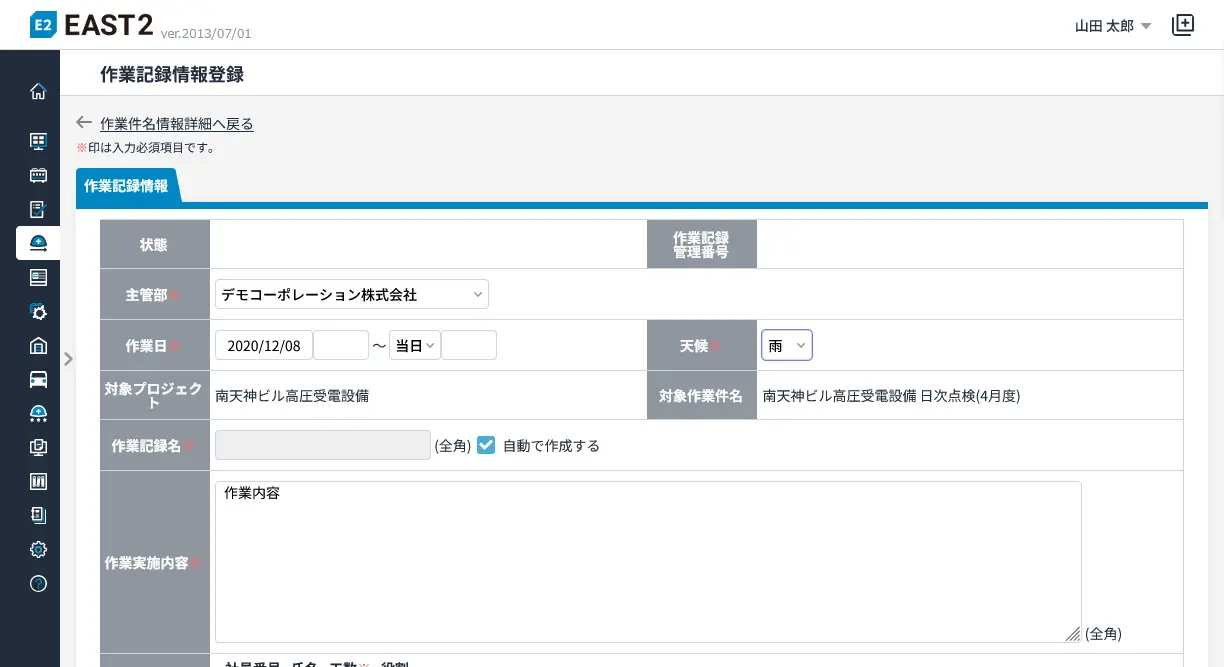Image resolution: width=1224 pixels, height=667 pixels.
Task: Select the active helmet work icon
Action: (38, 243)
